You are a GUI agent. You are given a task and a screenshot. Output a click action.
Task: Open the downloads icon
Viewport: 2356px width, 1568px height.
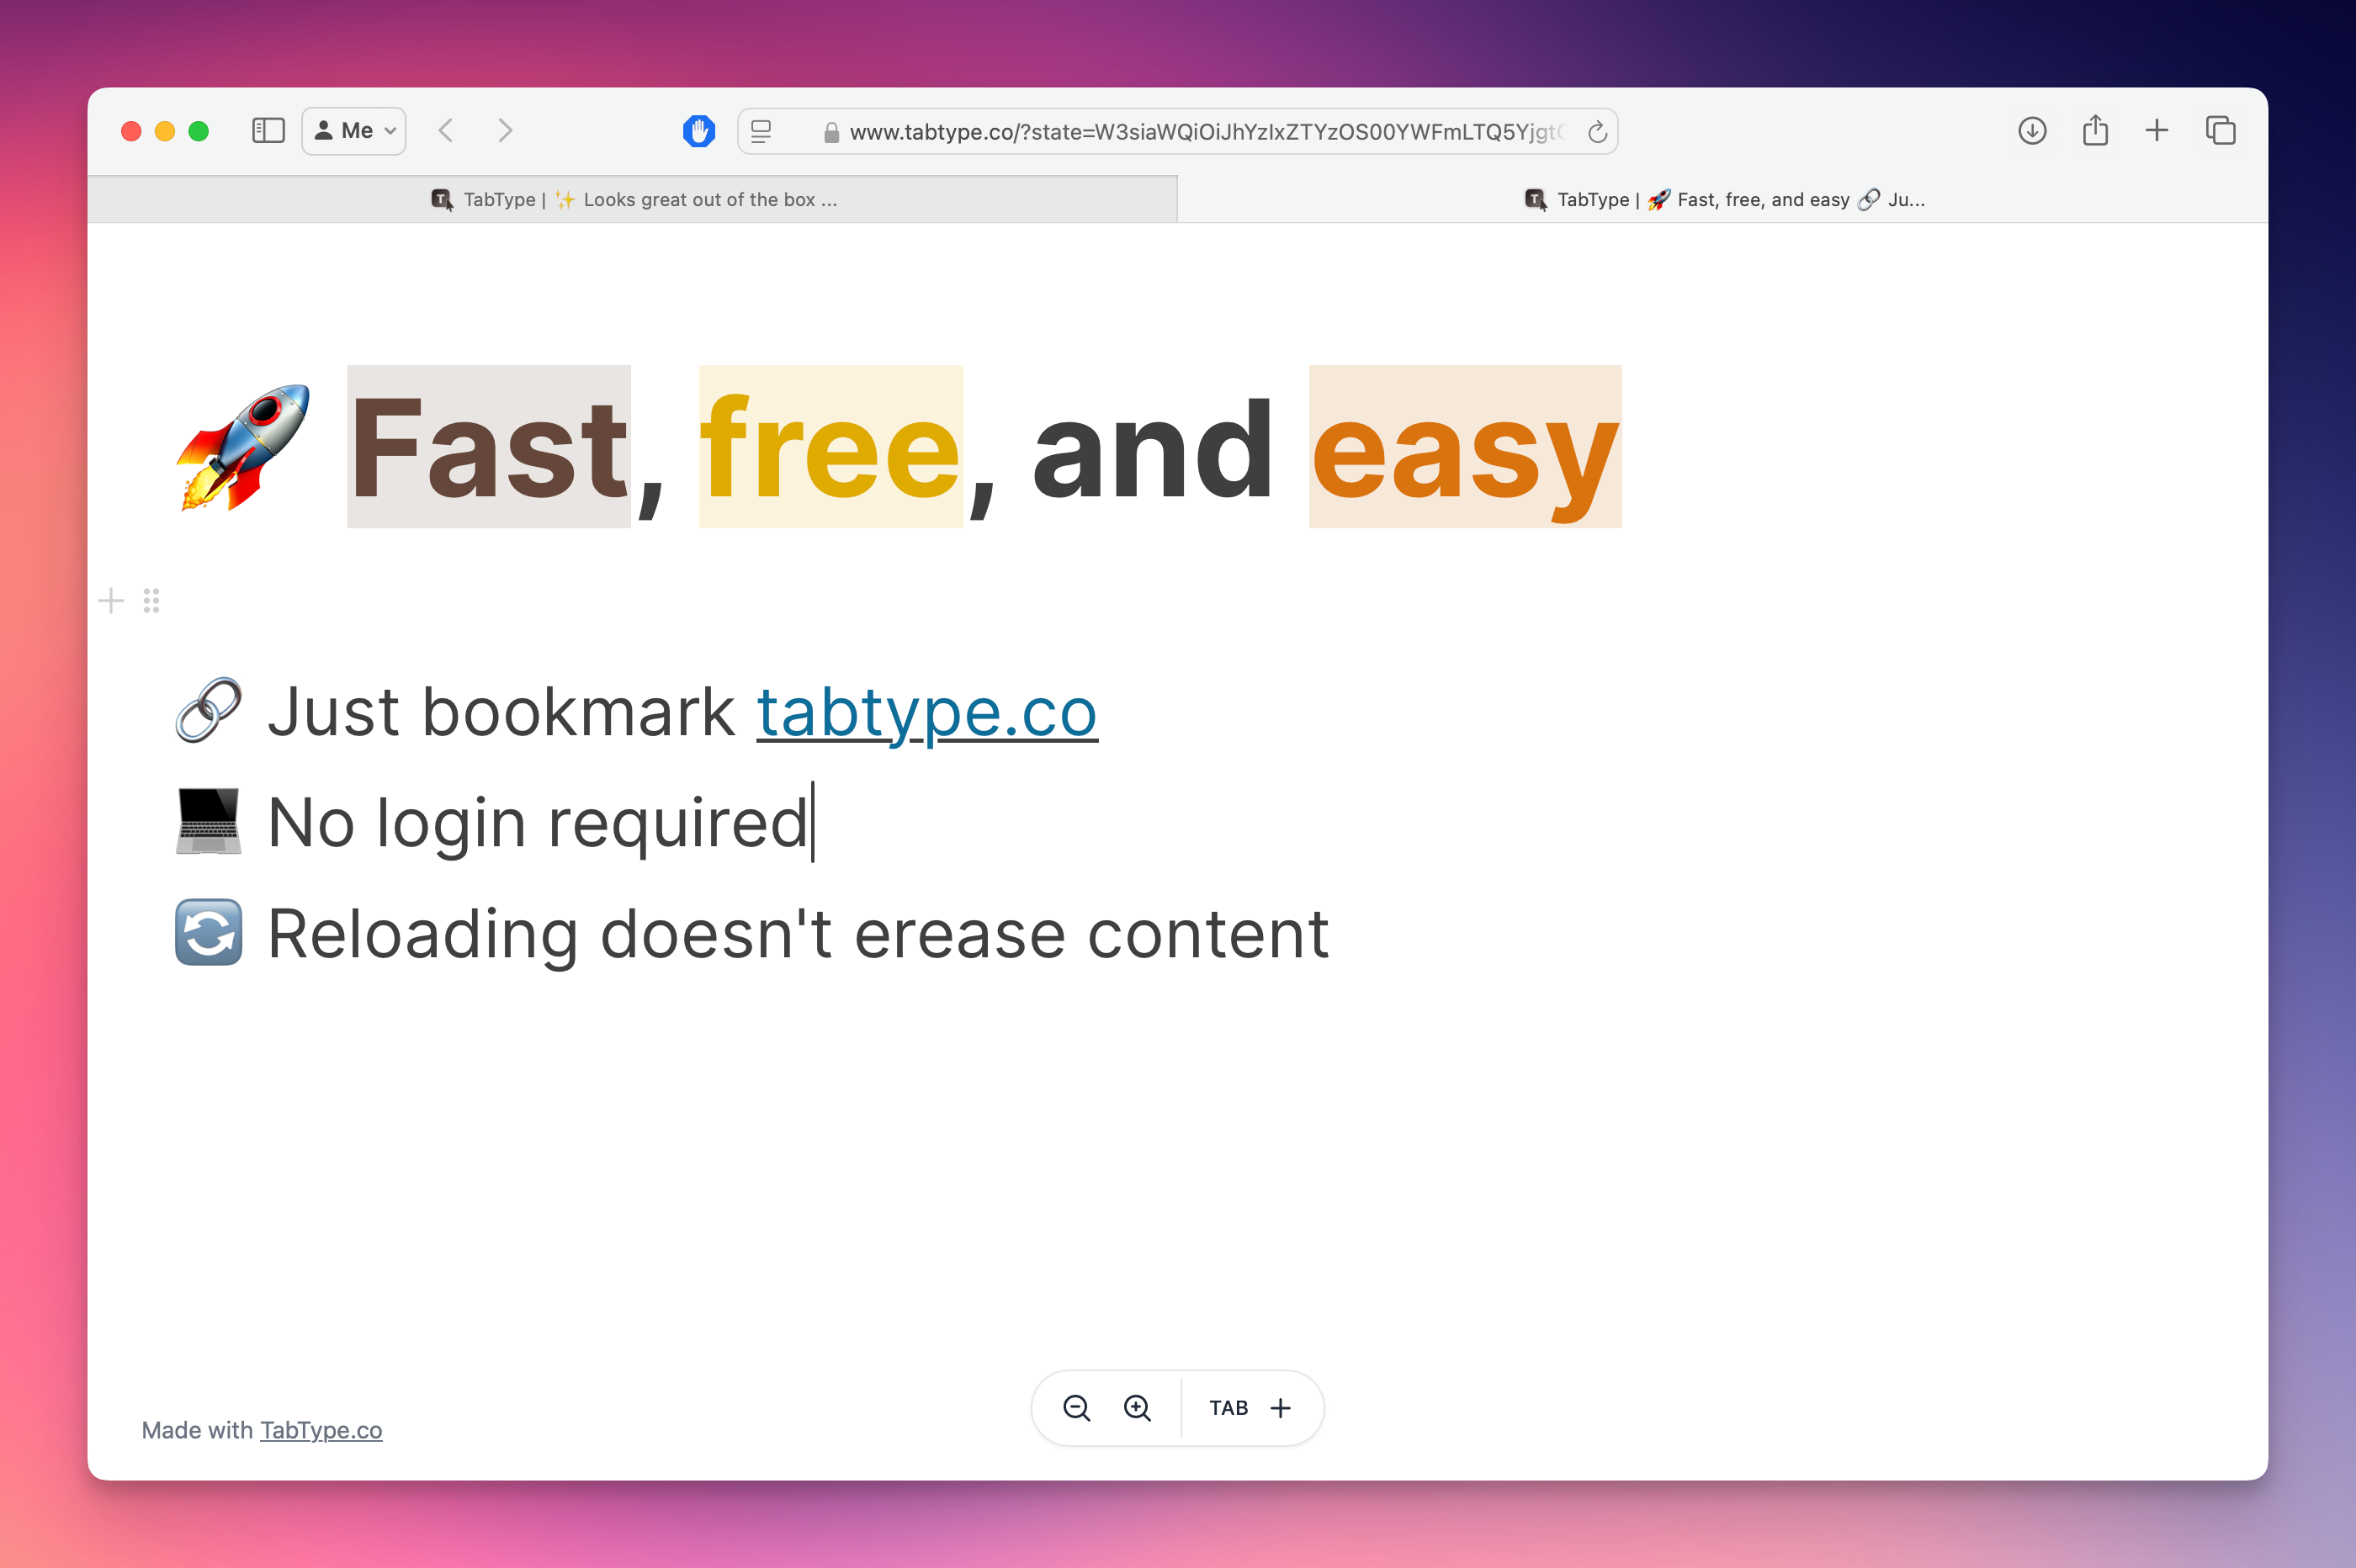tap(2032, 131)
